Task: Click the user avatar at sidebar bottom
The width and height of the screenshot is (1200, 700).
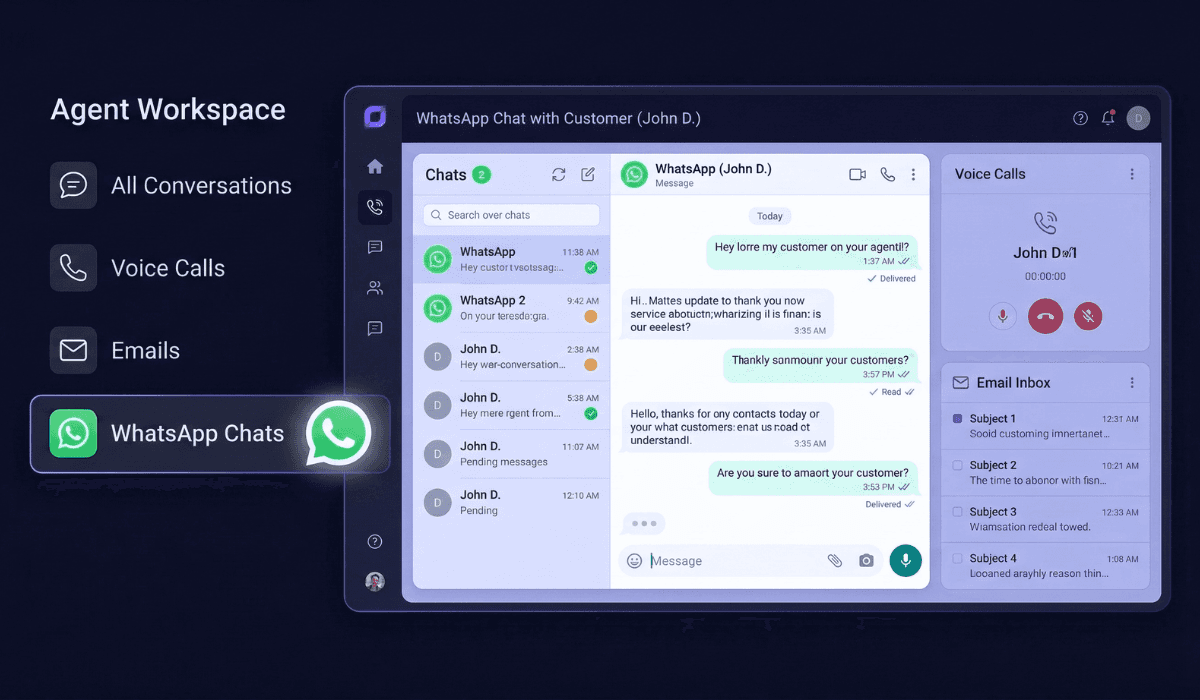Action: click(375, 582)
